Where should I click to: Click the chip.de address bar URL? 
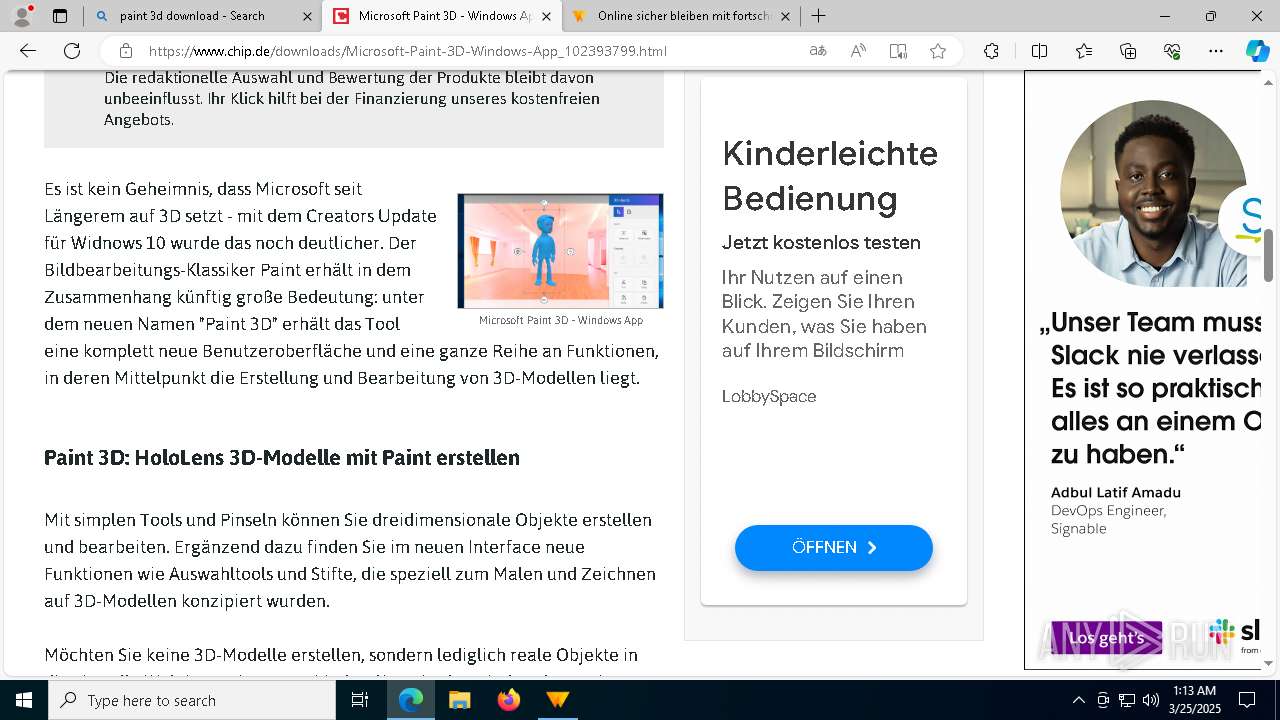pyautogui.click(x=408, y=51)
